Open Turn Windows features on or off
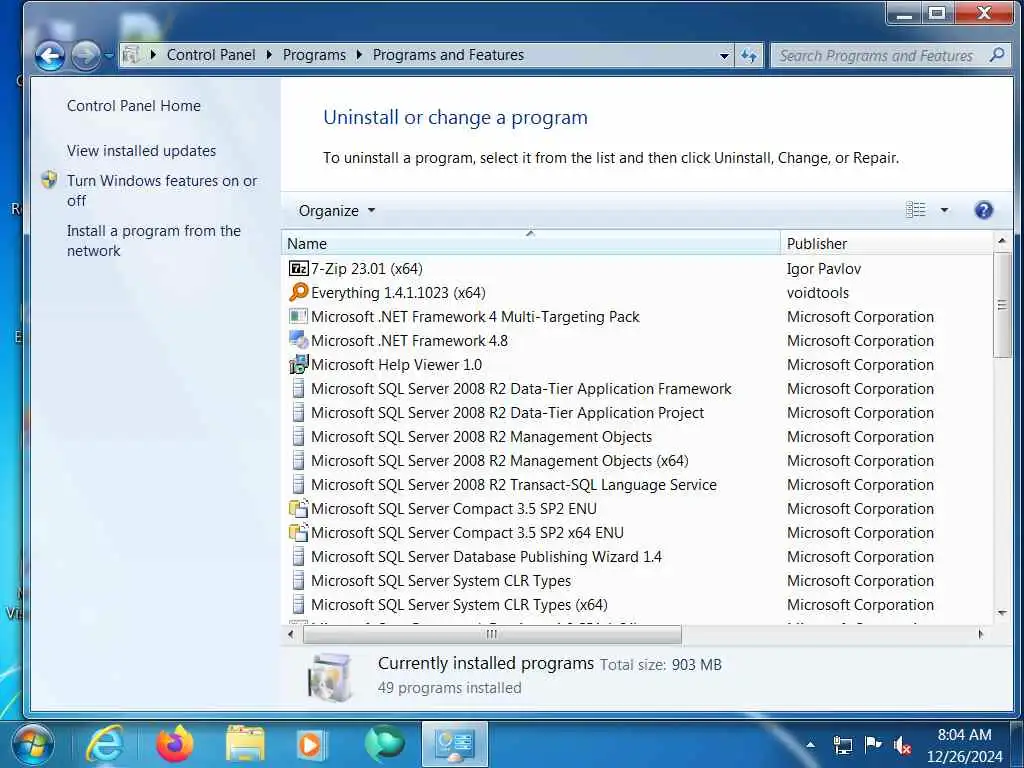The image size is (1024, 768). tap(162, 191)
